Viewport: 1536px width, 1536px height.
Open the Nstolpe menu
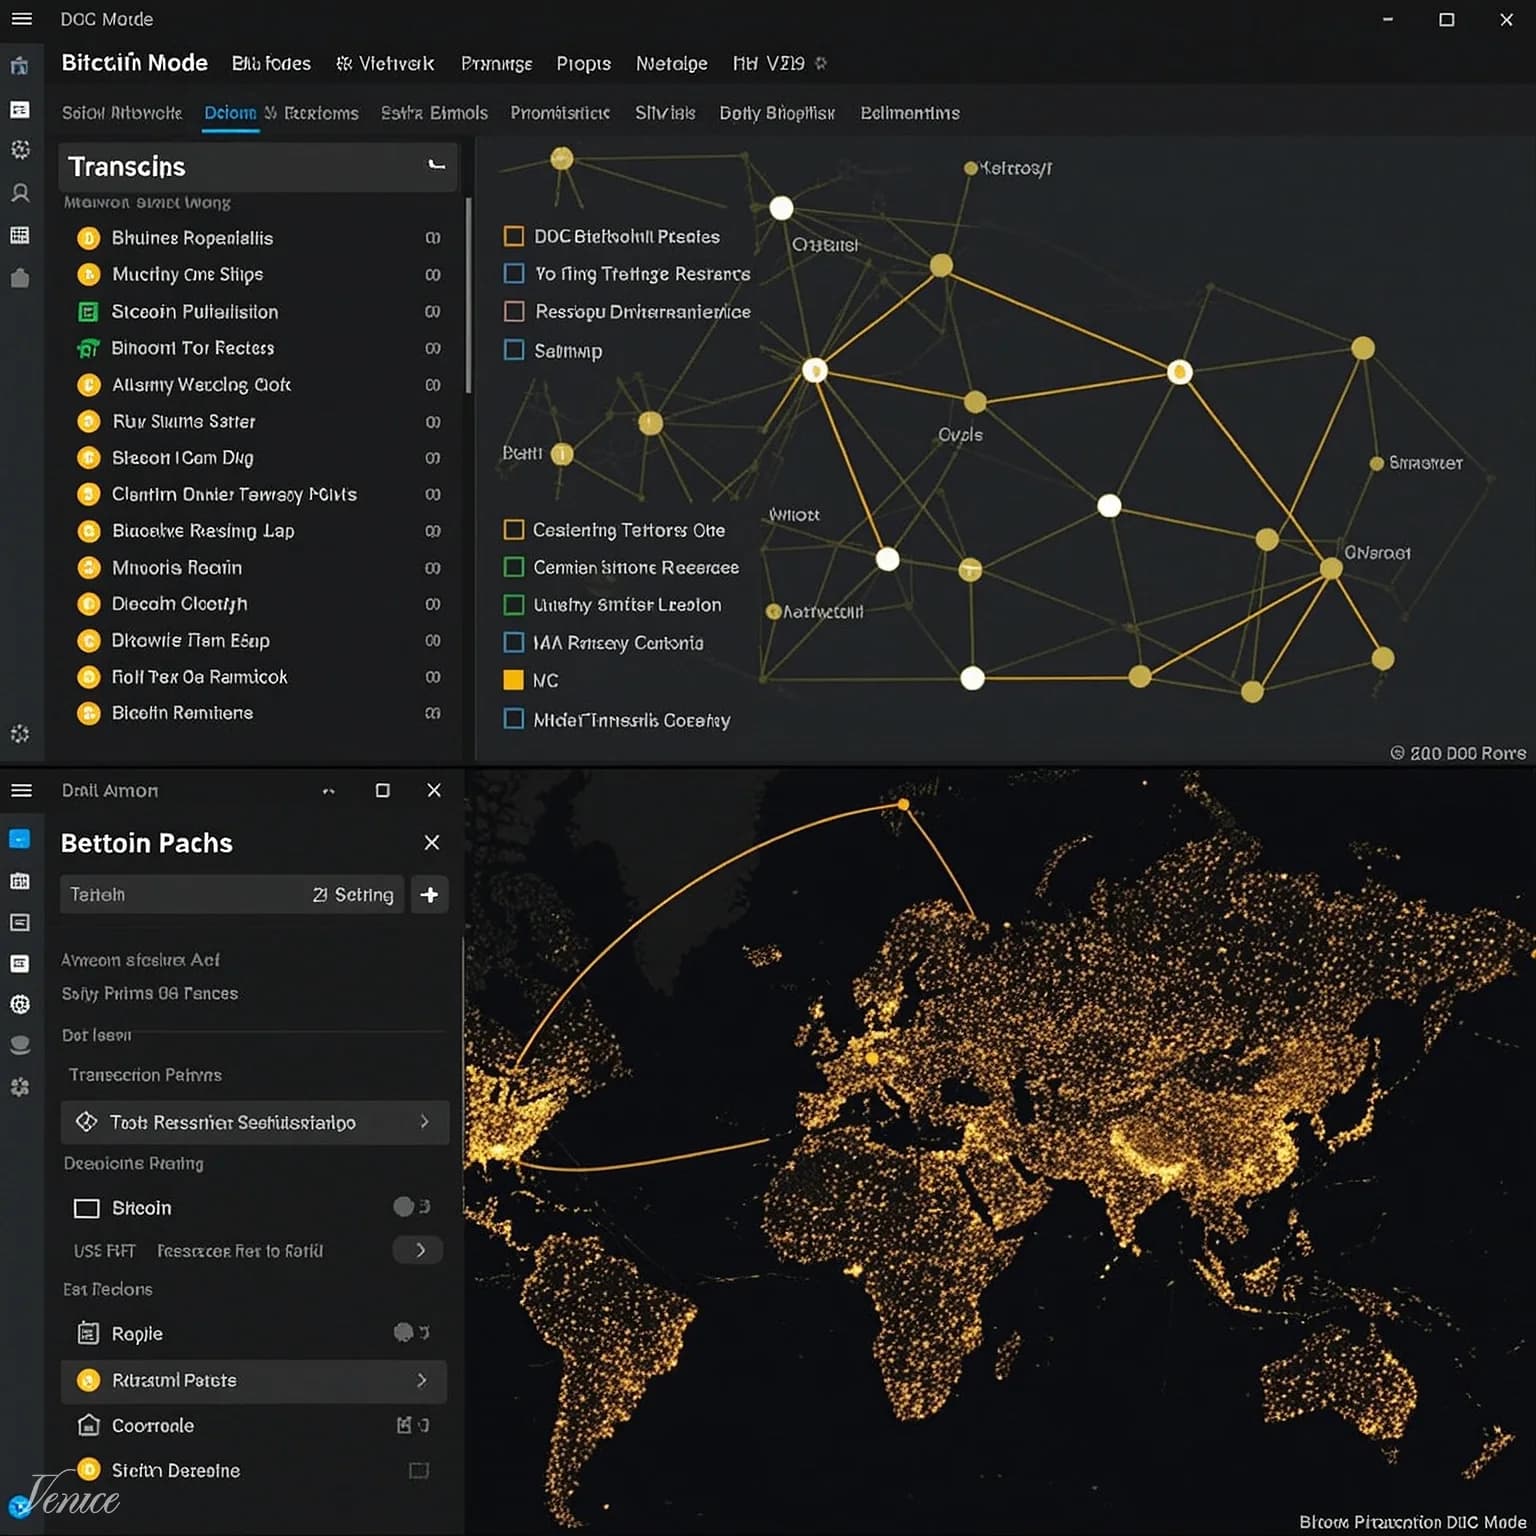tap(671, 63)
